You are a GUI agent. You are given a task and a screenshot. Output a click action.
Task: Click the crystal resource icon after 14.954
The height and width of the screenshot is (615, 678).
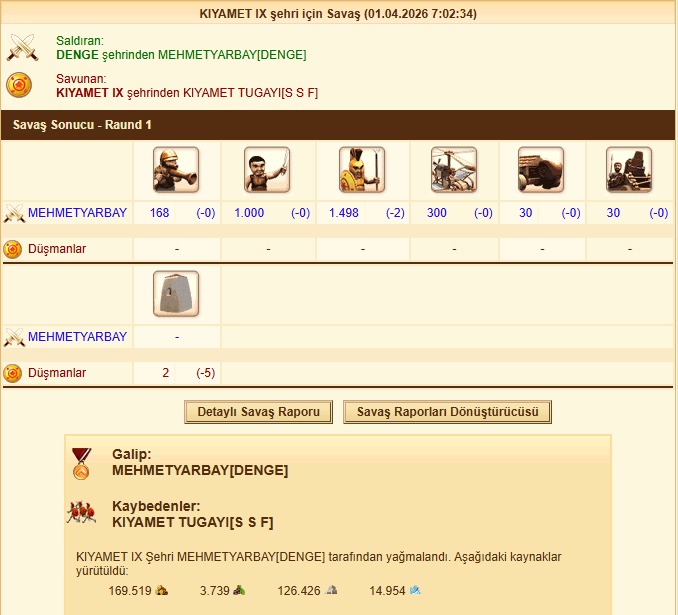click(415, 590)
